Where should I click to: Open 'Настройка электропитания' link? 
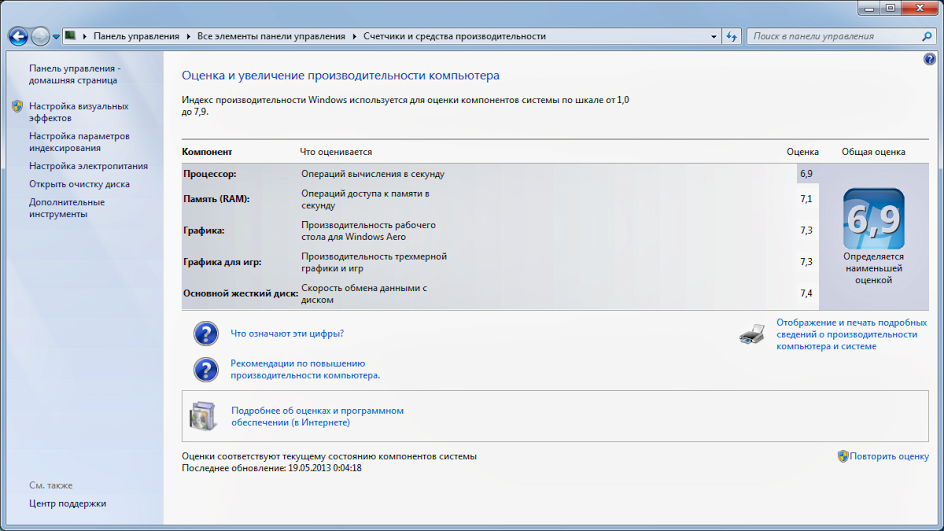pos(88,166)
